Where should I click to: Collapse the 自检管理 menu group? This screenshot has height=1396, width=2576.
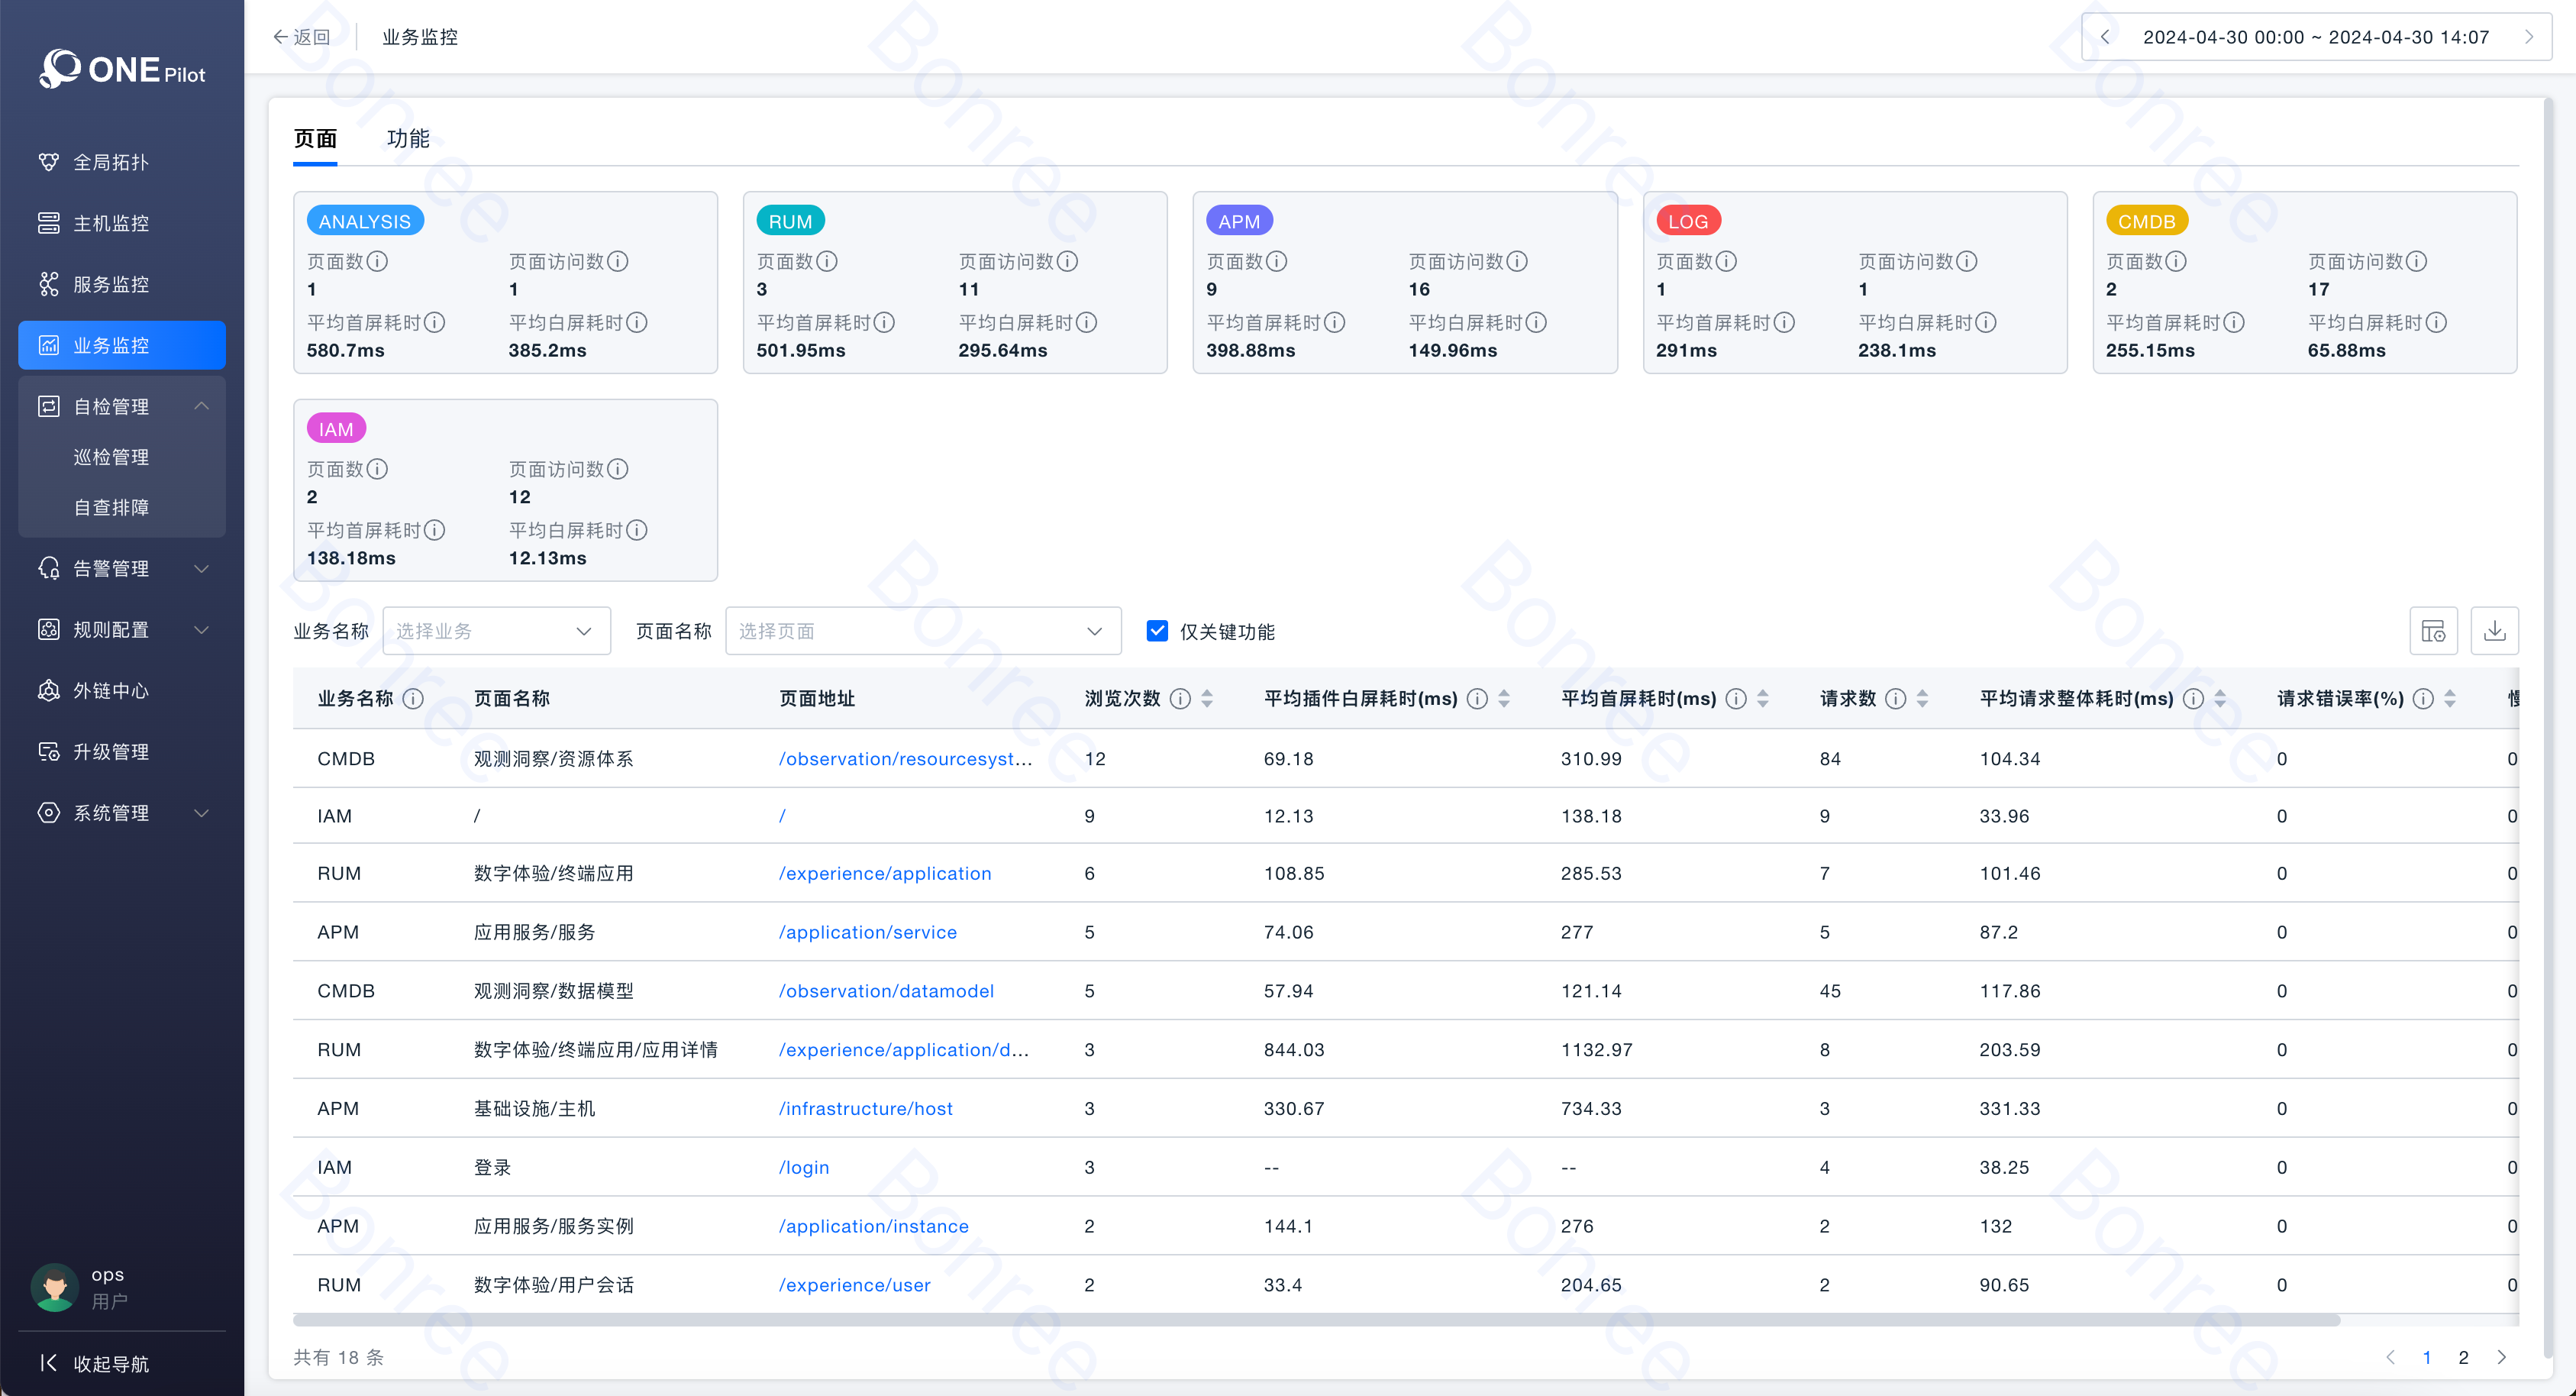pos(201,406)
